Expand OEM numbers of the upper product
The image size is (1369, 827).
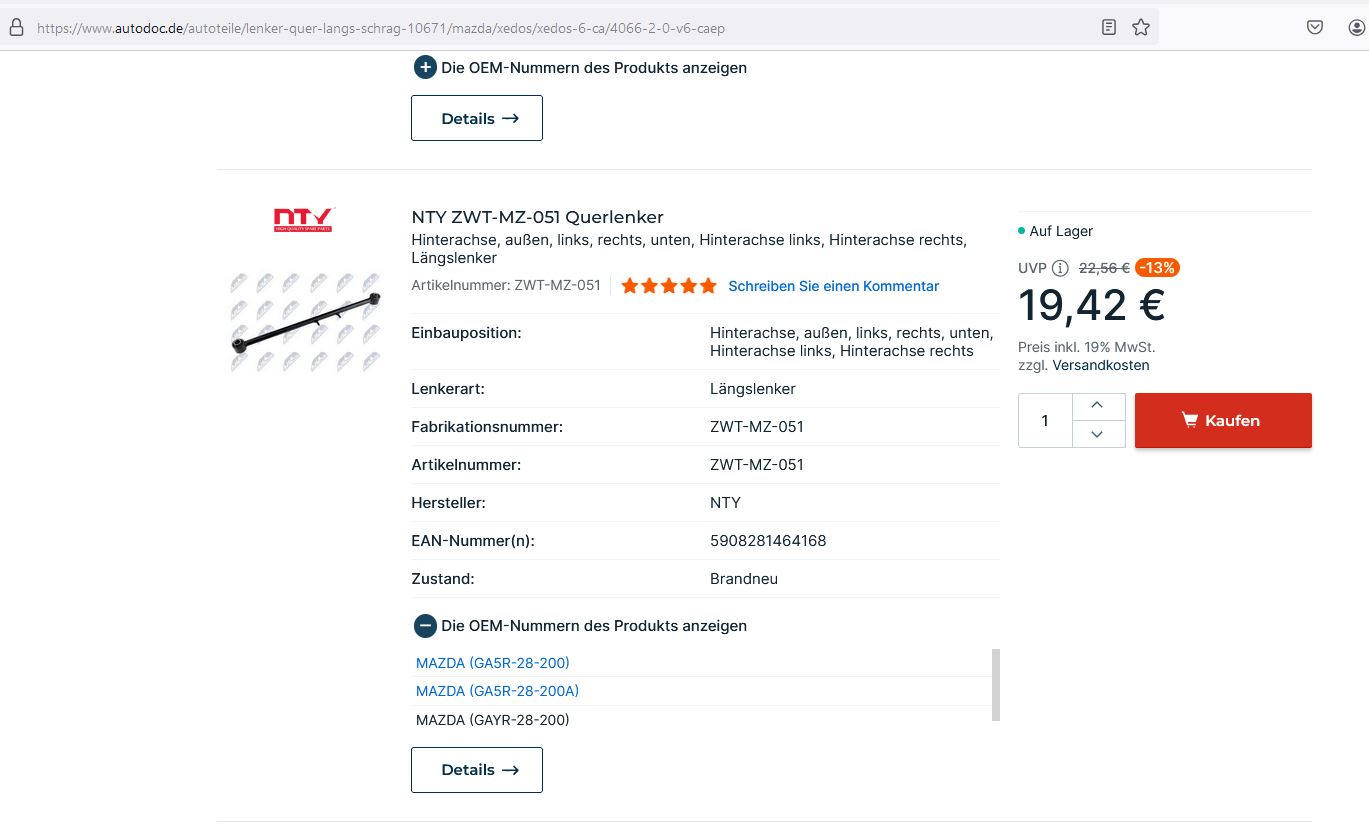coord(425,68)
